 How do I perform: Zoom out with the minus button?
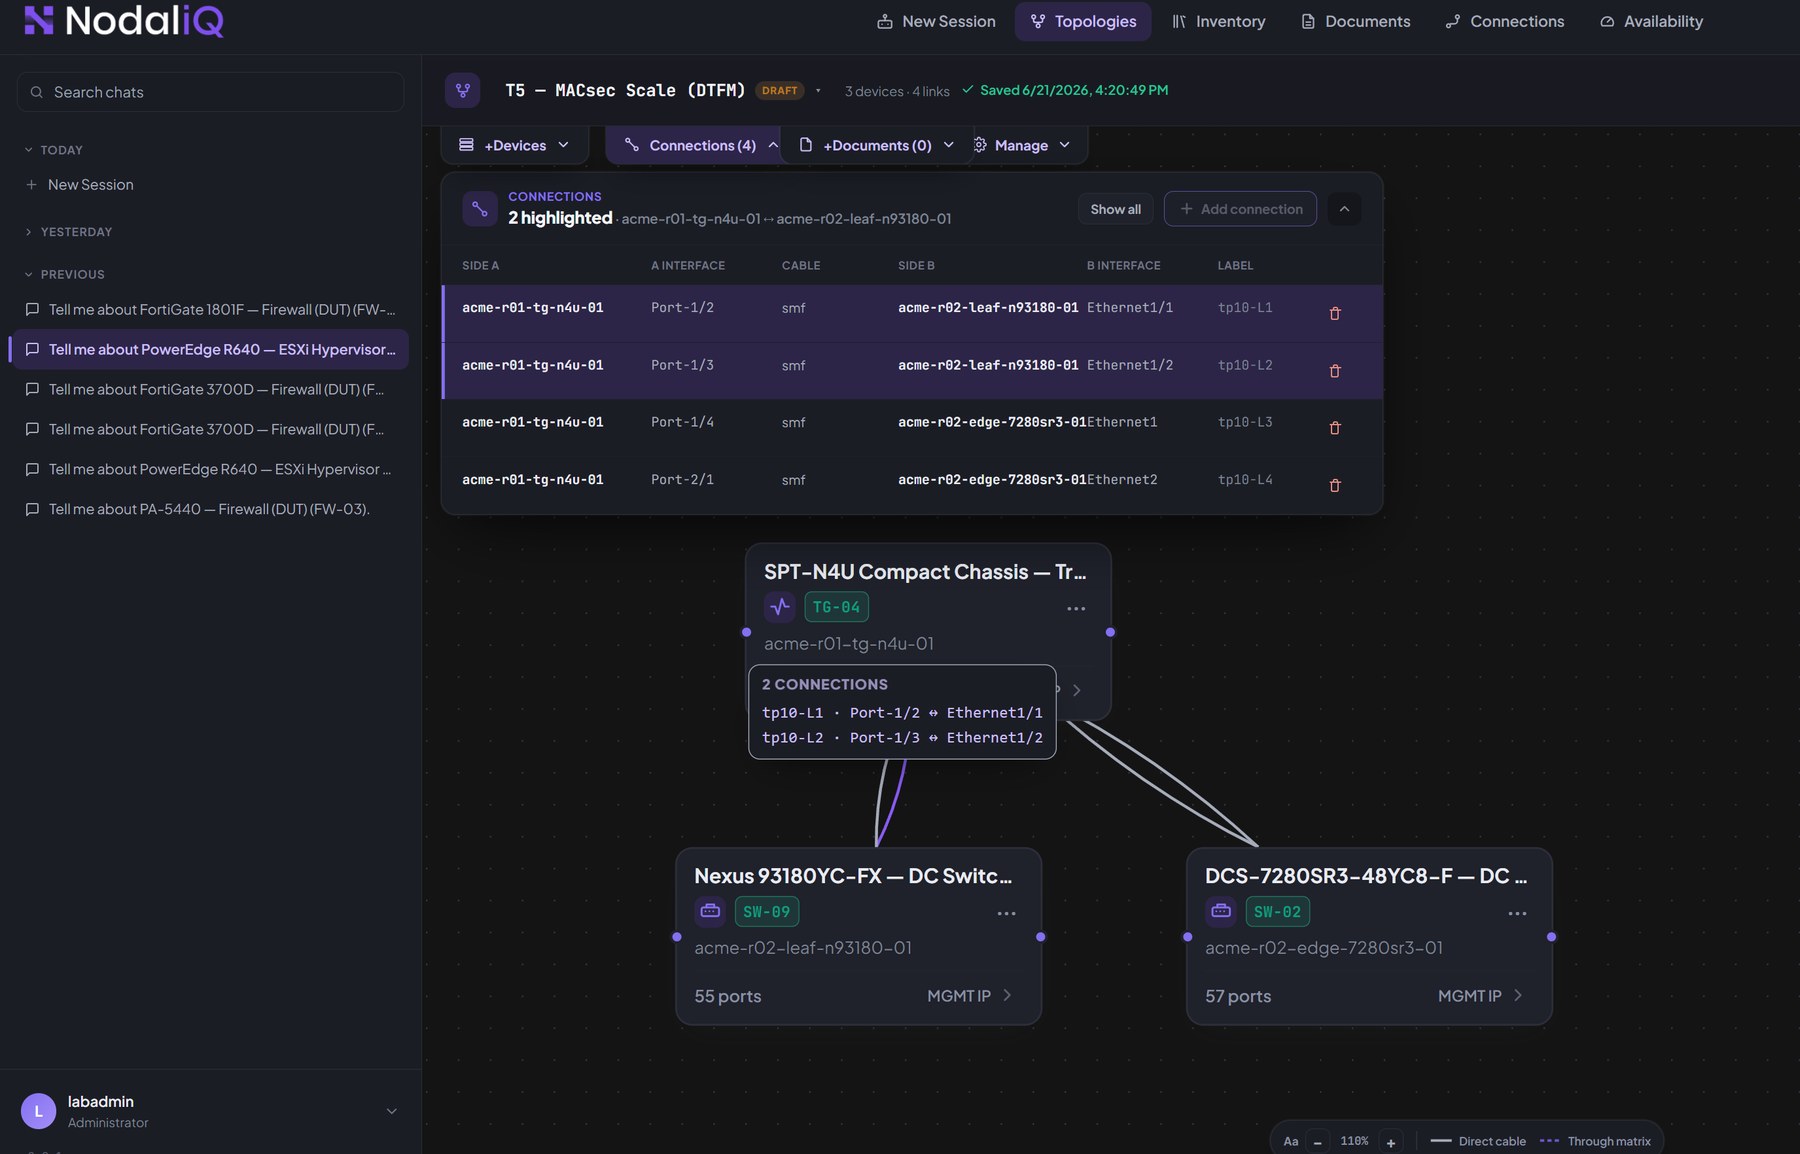1317,1142
